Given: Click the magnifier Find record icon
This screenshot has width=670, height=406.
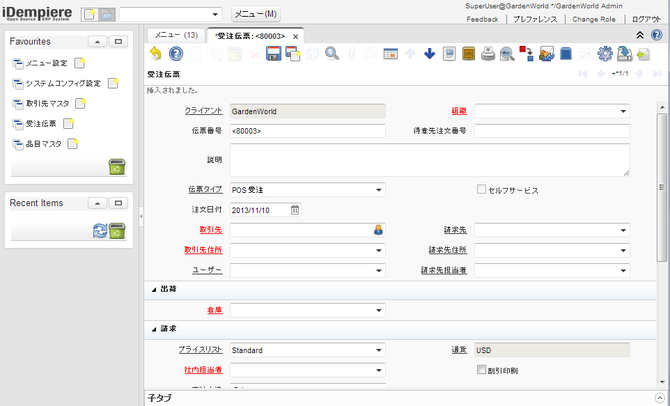Looking at the screenshot, I should tap(331, 54).
